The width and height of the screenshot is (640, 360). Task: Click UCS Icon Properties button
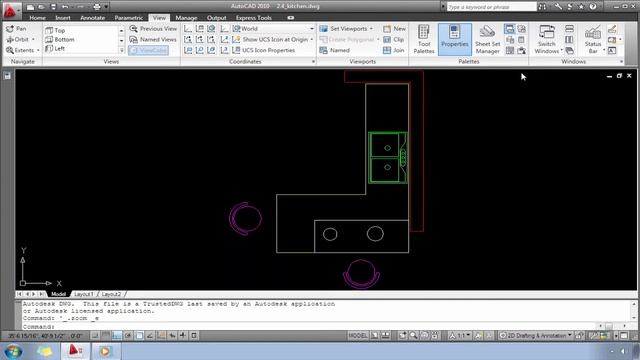click(264, 50)
